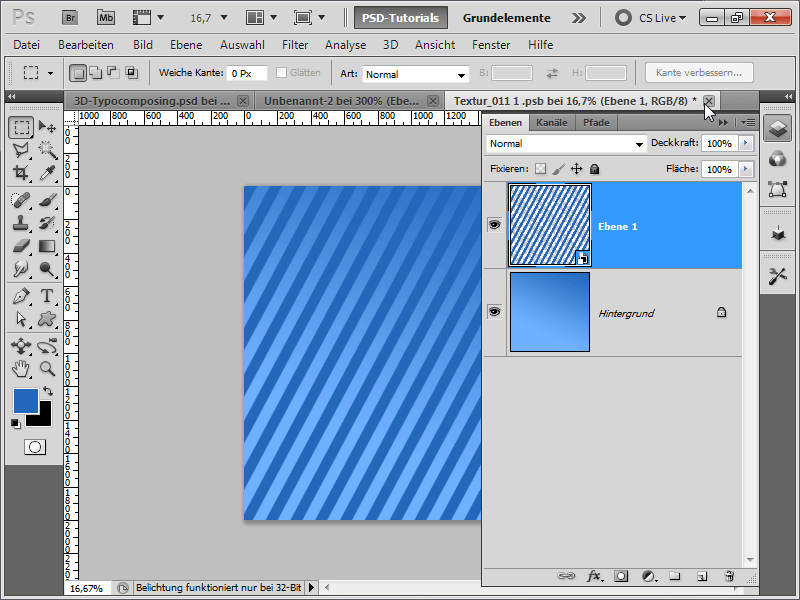
Task: Open the Layers panel flyout menu
Action: (748, 122)
